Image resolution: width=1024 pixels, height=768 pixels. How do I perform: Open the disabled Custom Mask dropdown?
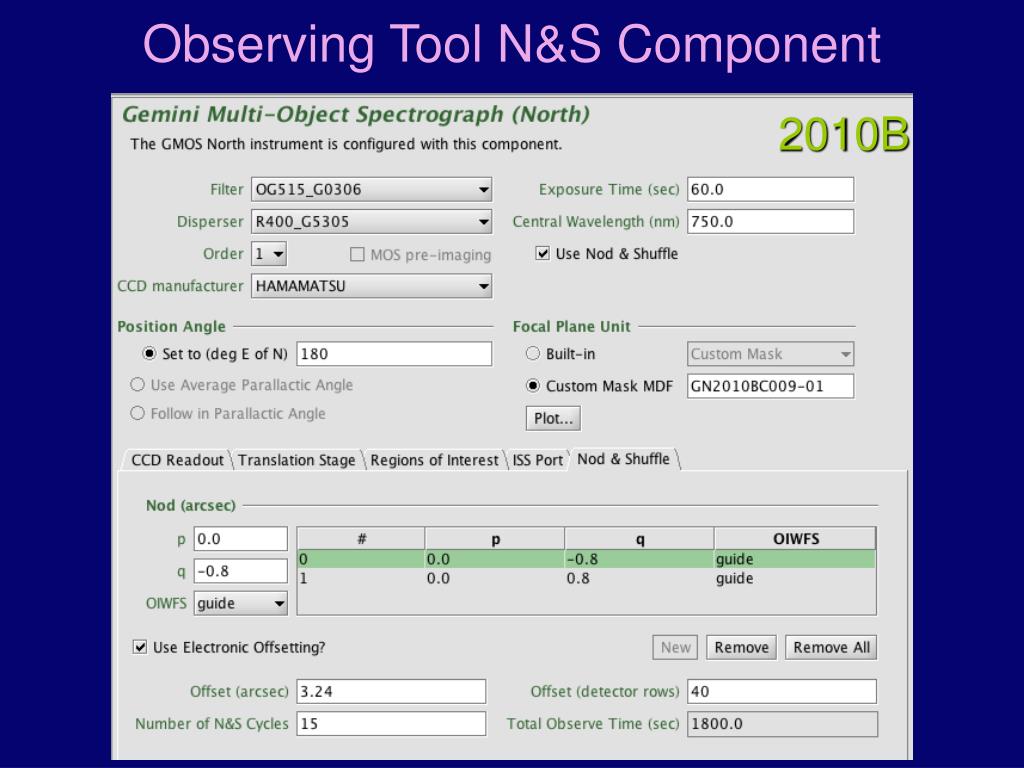(x=770, y=354)
